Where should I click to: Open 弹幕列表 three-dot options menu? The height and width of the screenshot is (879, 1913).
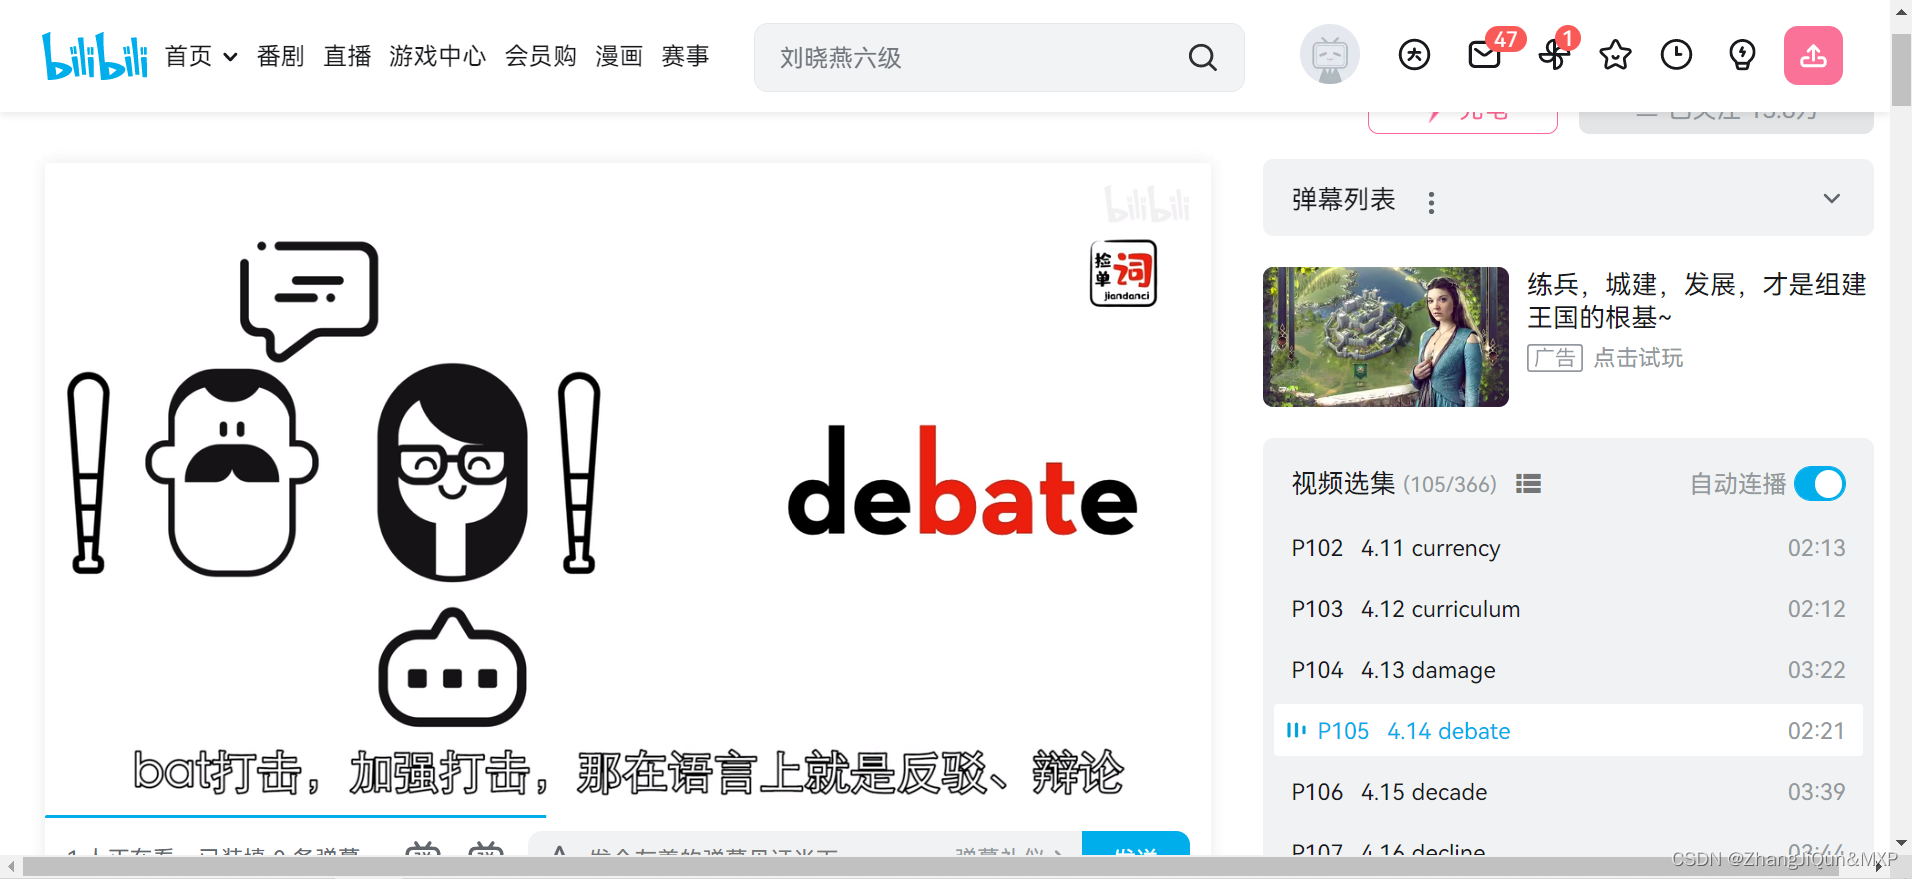click(x=1431, y=203)
